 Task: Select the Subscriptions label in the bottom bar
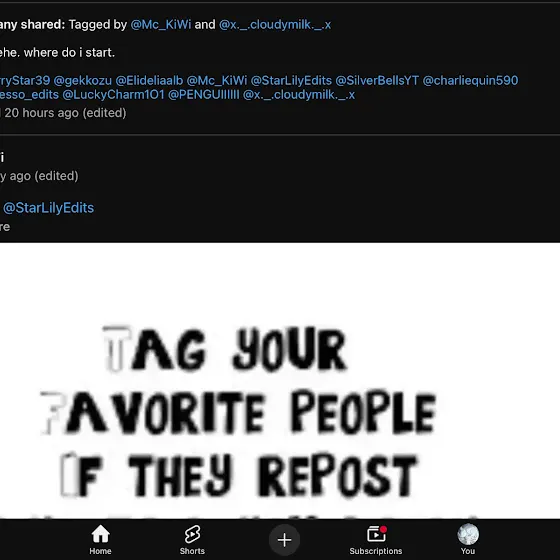pyautogui.click(x=376, y=551)
